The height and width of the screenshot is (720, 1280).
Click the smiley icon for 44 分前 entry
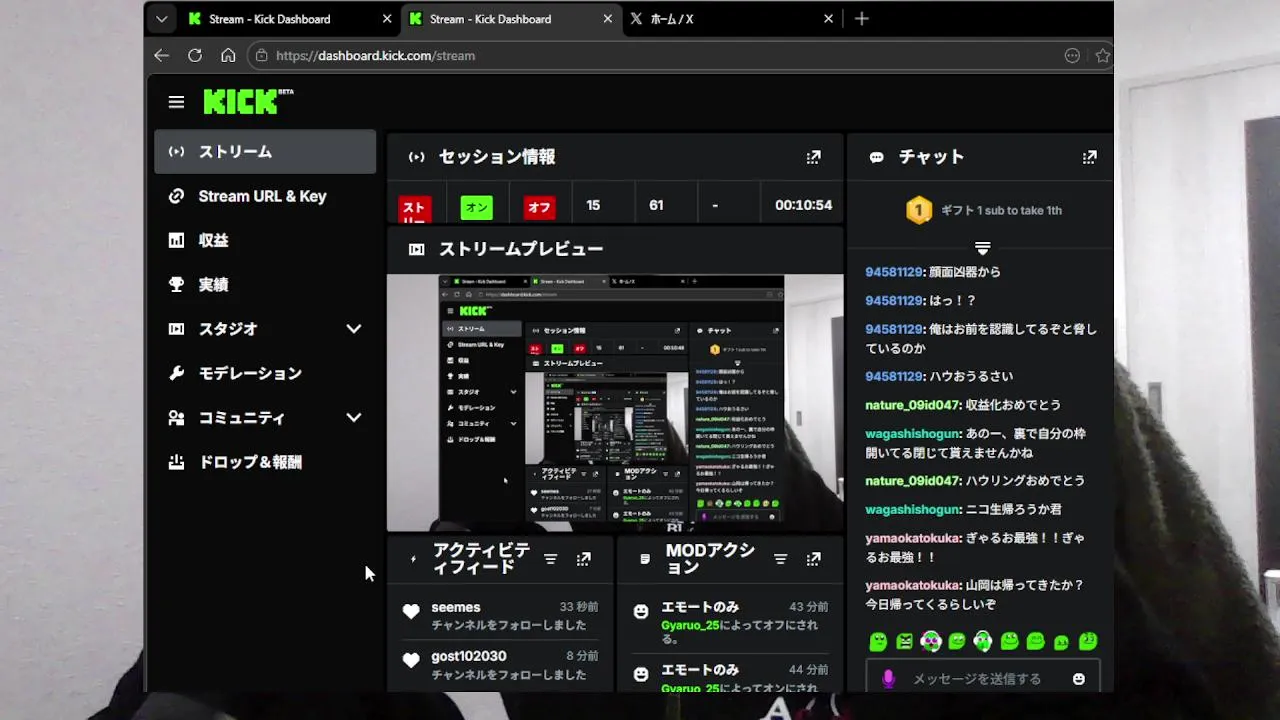(641, 674)
